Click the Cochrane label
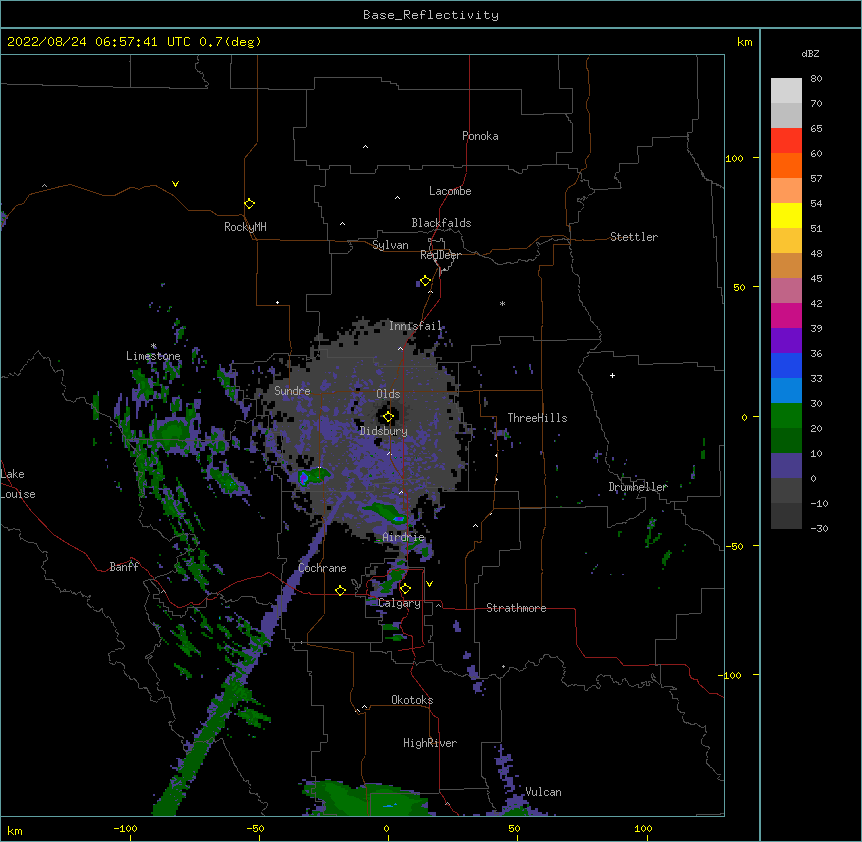This screenshot has height=842, width=862. (x=322, y=568)
